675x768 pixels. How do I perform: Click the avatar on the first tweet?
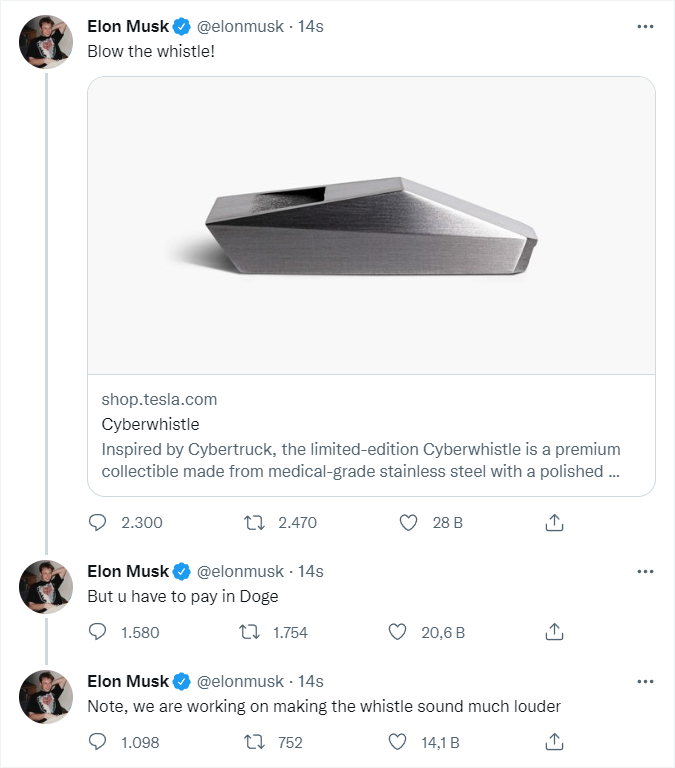47,42
